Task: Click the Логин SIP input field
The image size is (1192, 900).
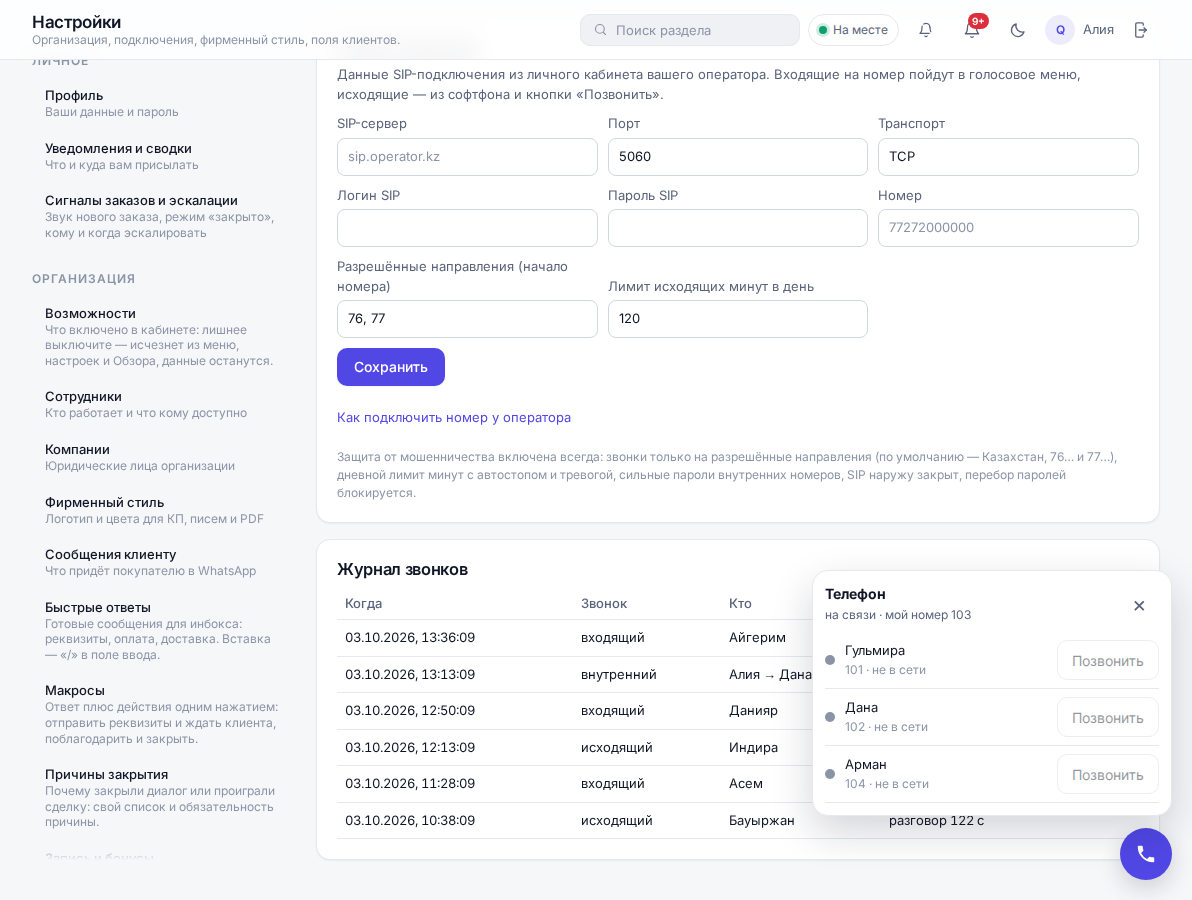Action: (467, 228)
